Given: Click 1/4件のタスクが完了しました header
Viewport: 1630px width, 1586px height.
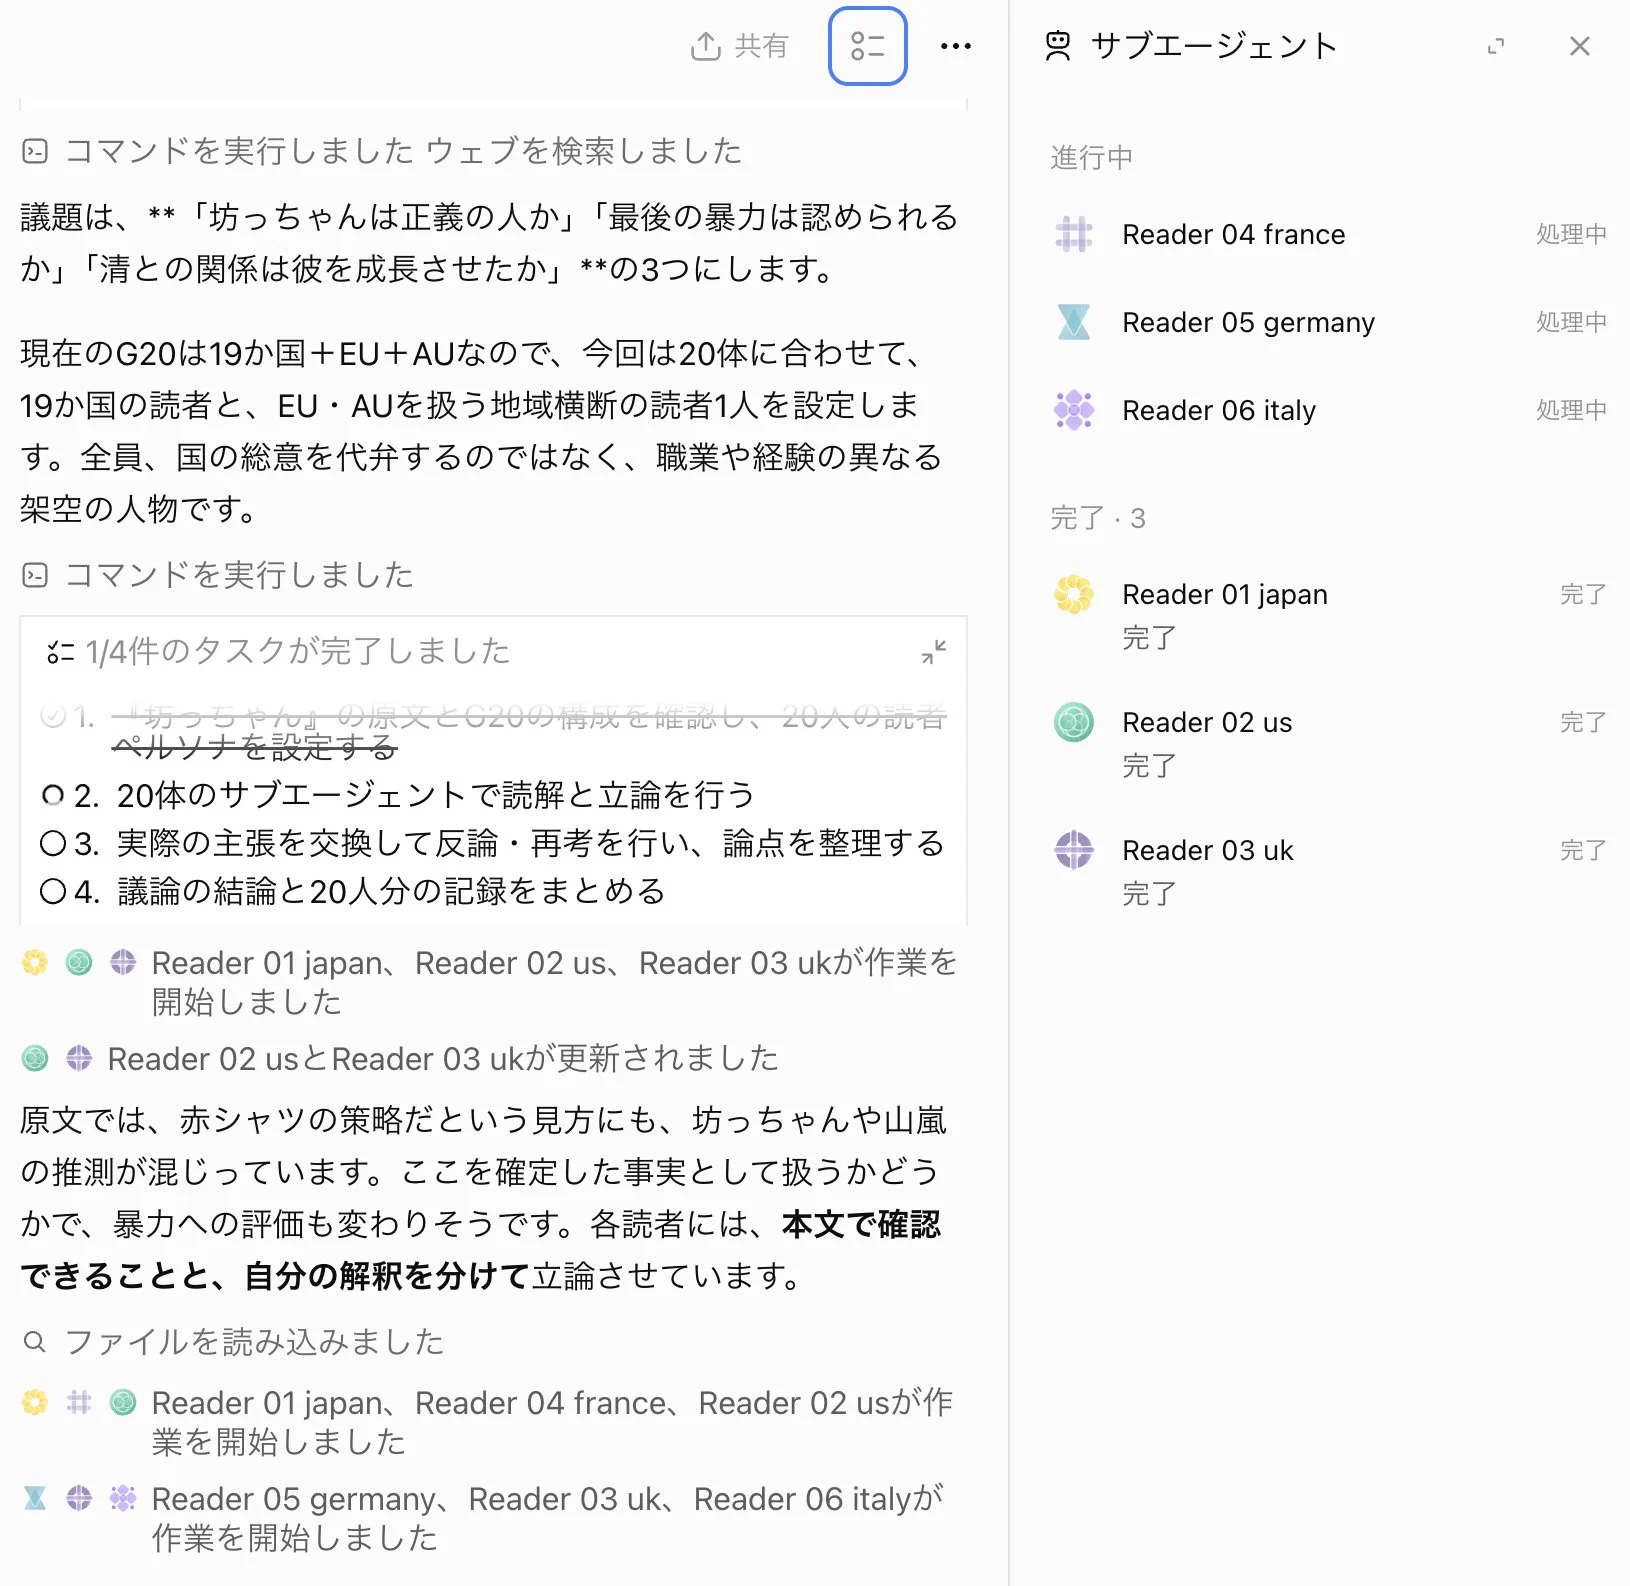Looking at the screenshot, I should tap(298, 652).
